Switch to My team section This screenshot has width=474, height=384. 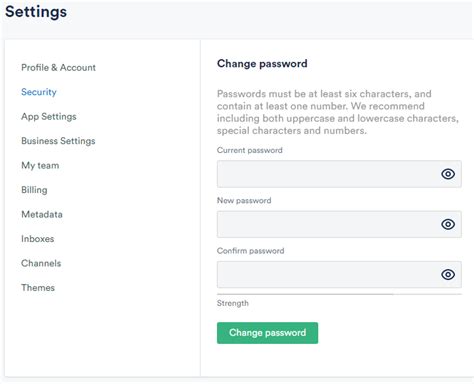coord(40,165)
